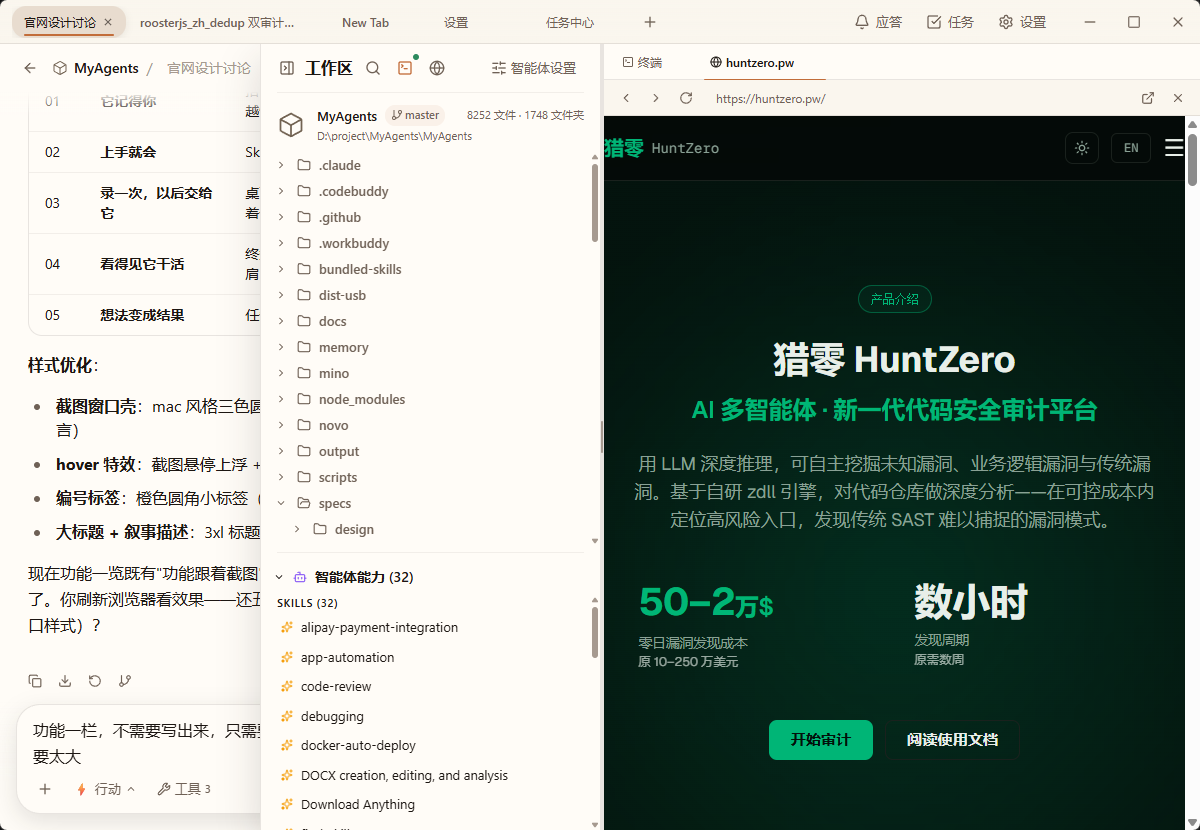Switch to the 设置 tab

click(456, 22)
